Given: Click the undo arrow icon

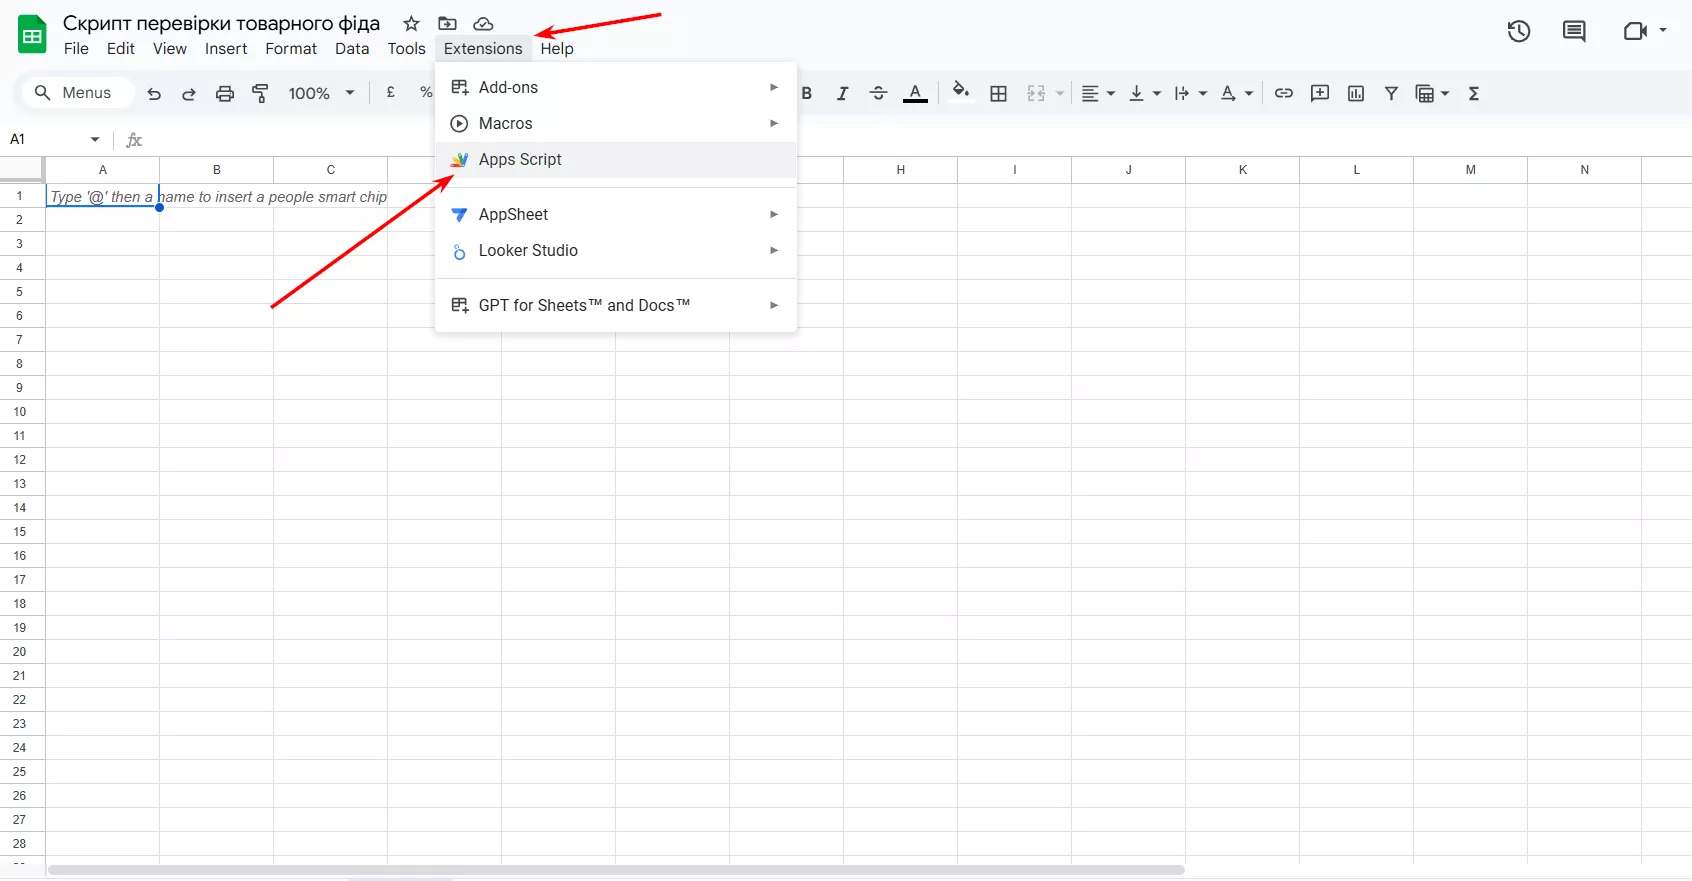Looking at the screenshot, I should click(154, 94).
